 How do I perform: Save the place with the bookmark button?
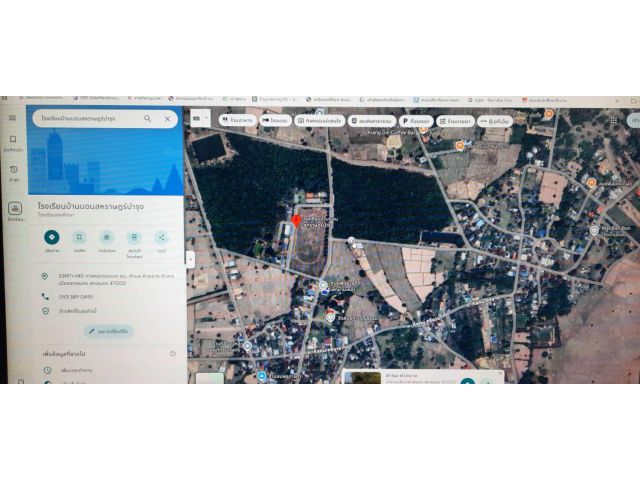79,237
